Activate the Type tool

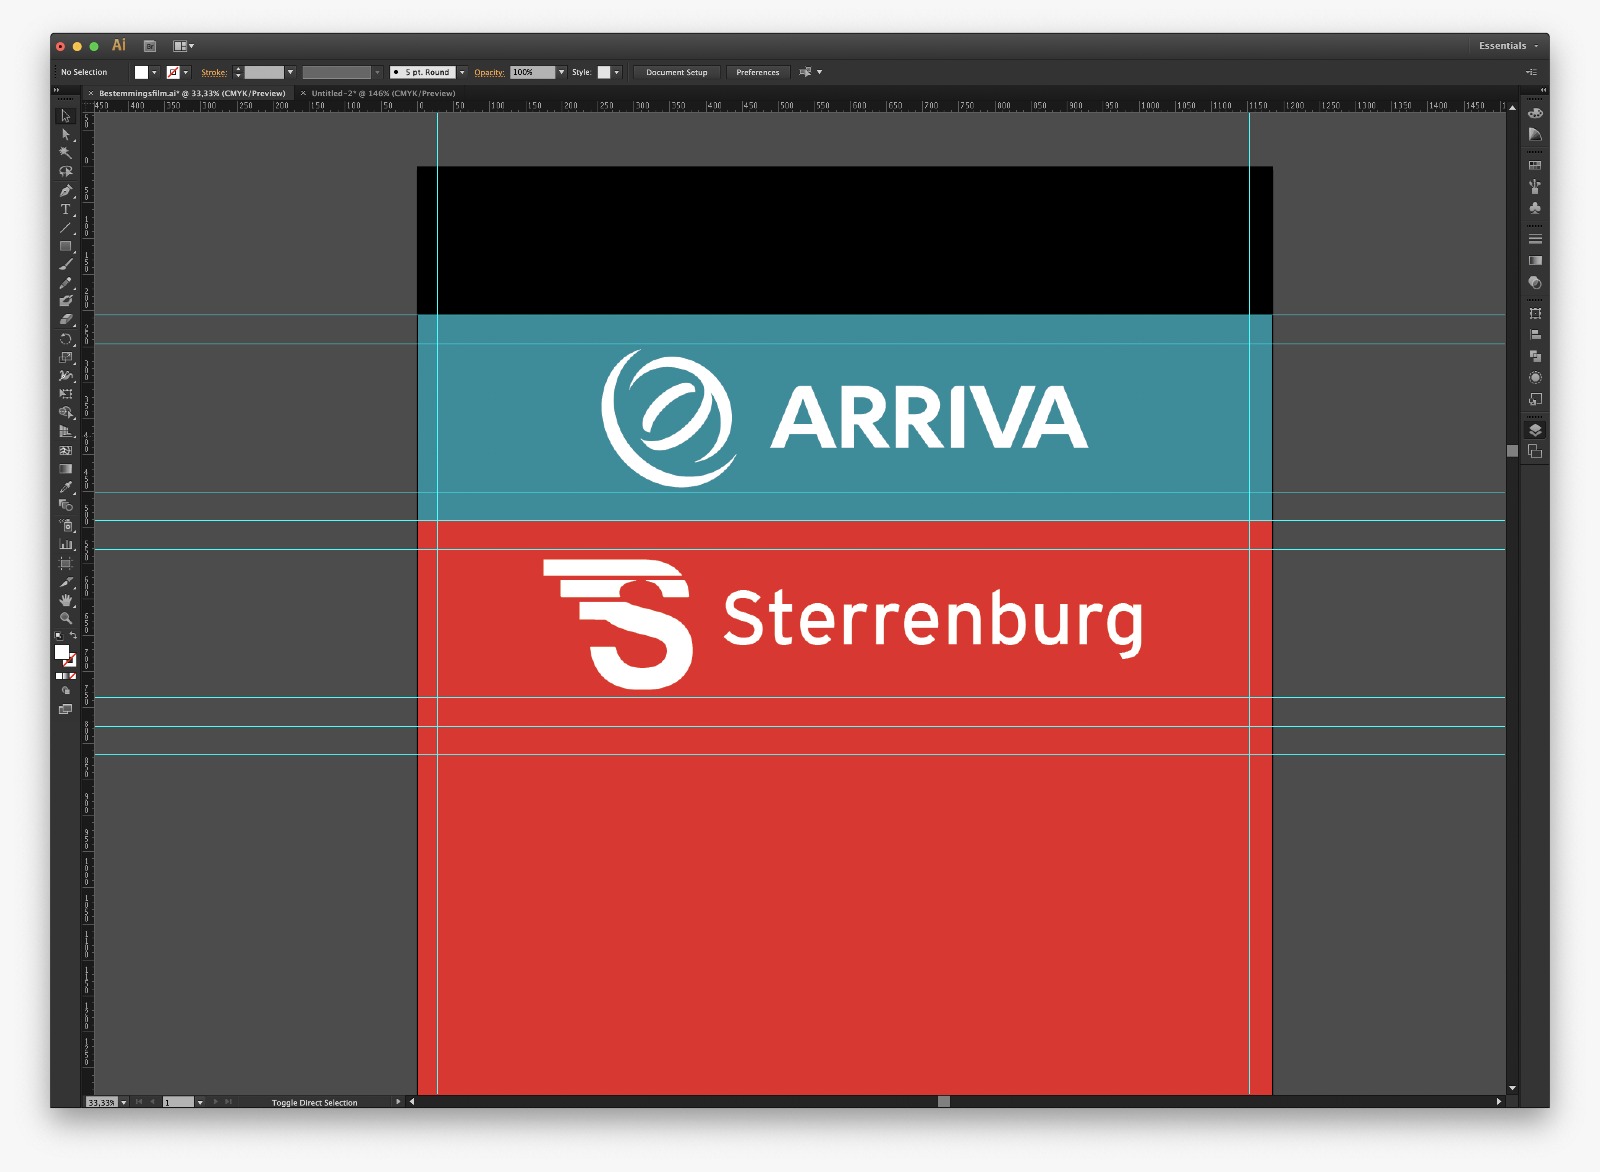66,209
